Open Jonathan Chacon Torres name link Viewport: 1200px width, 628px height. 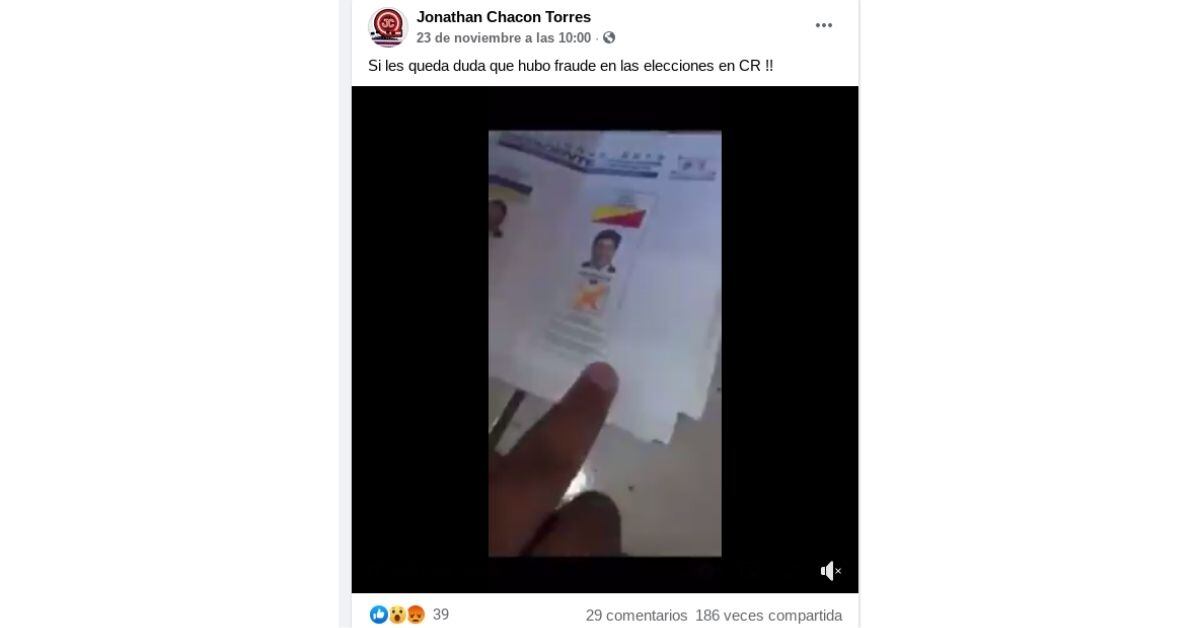coord(503,17)
